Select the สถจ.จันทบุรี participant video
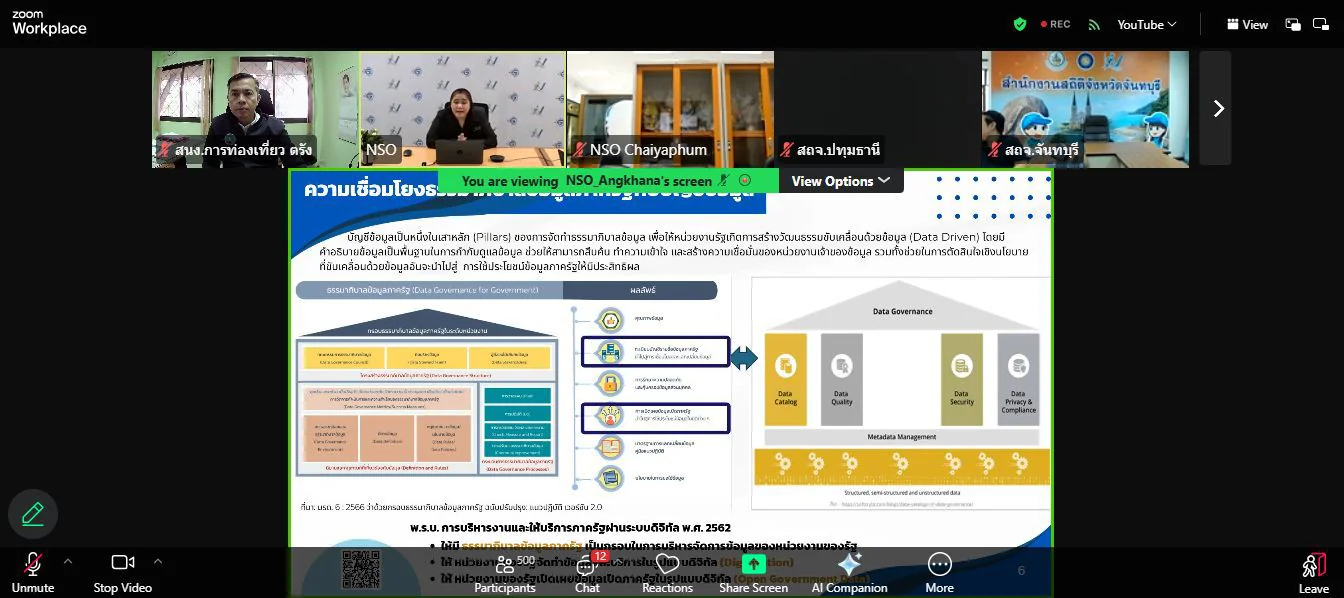Viewport: 1344px width, 598px height. click(x=1085, y=109)
